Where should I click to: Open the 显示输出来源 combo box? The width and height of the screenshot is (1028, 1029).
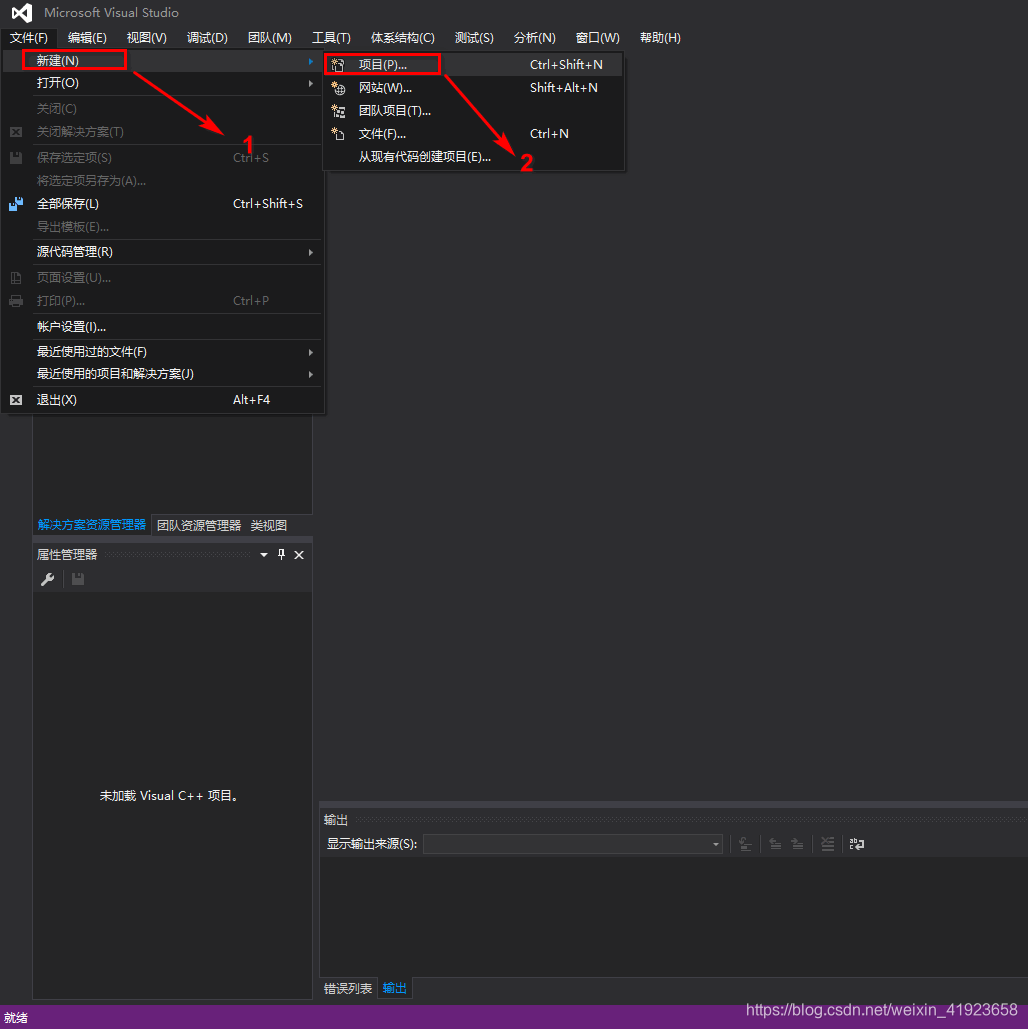coord(573,844)
